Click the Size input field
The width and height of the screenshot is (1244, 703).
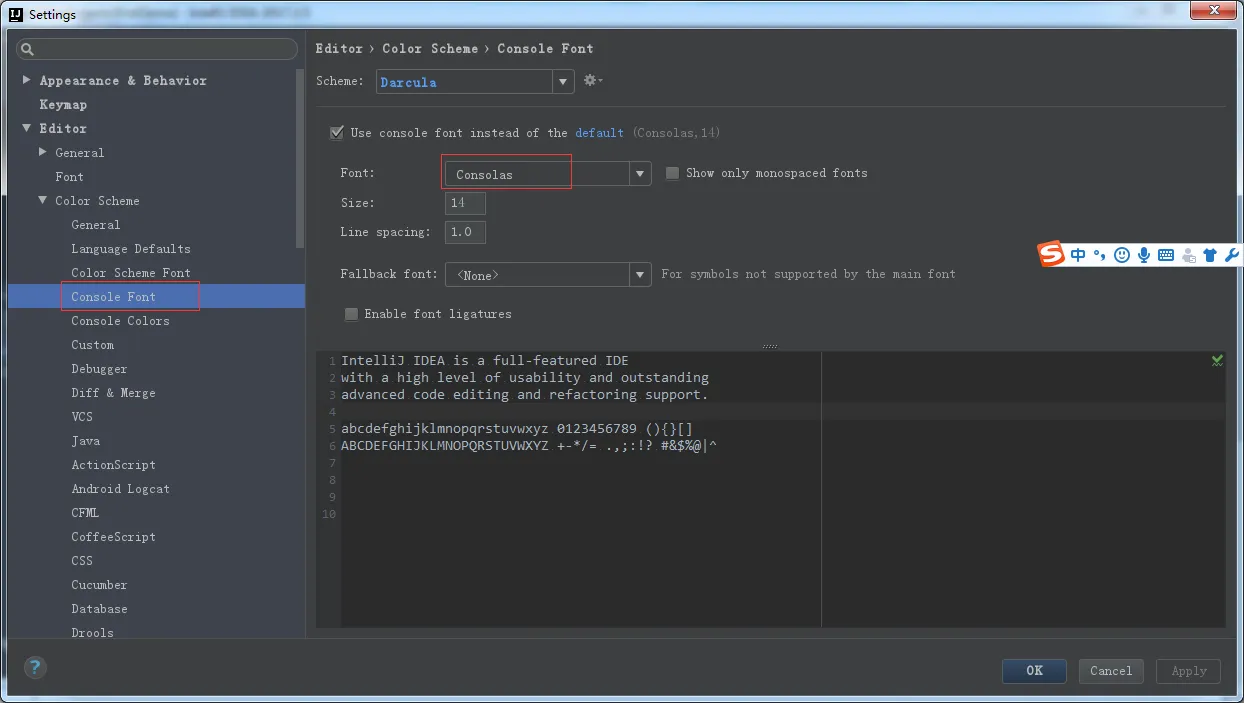pyautogui.click(x=465, y=203)
